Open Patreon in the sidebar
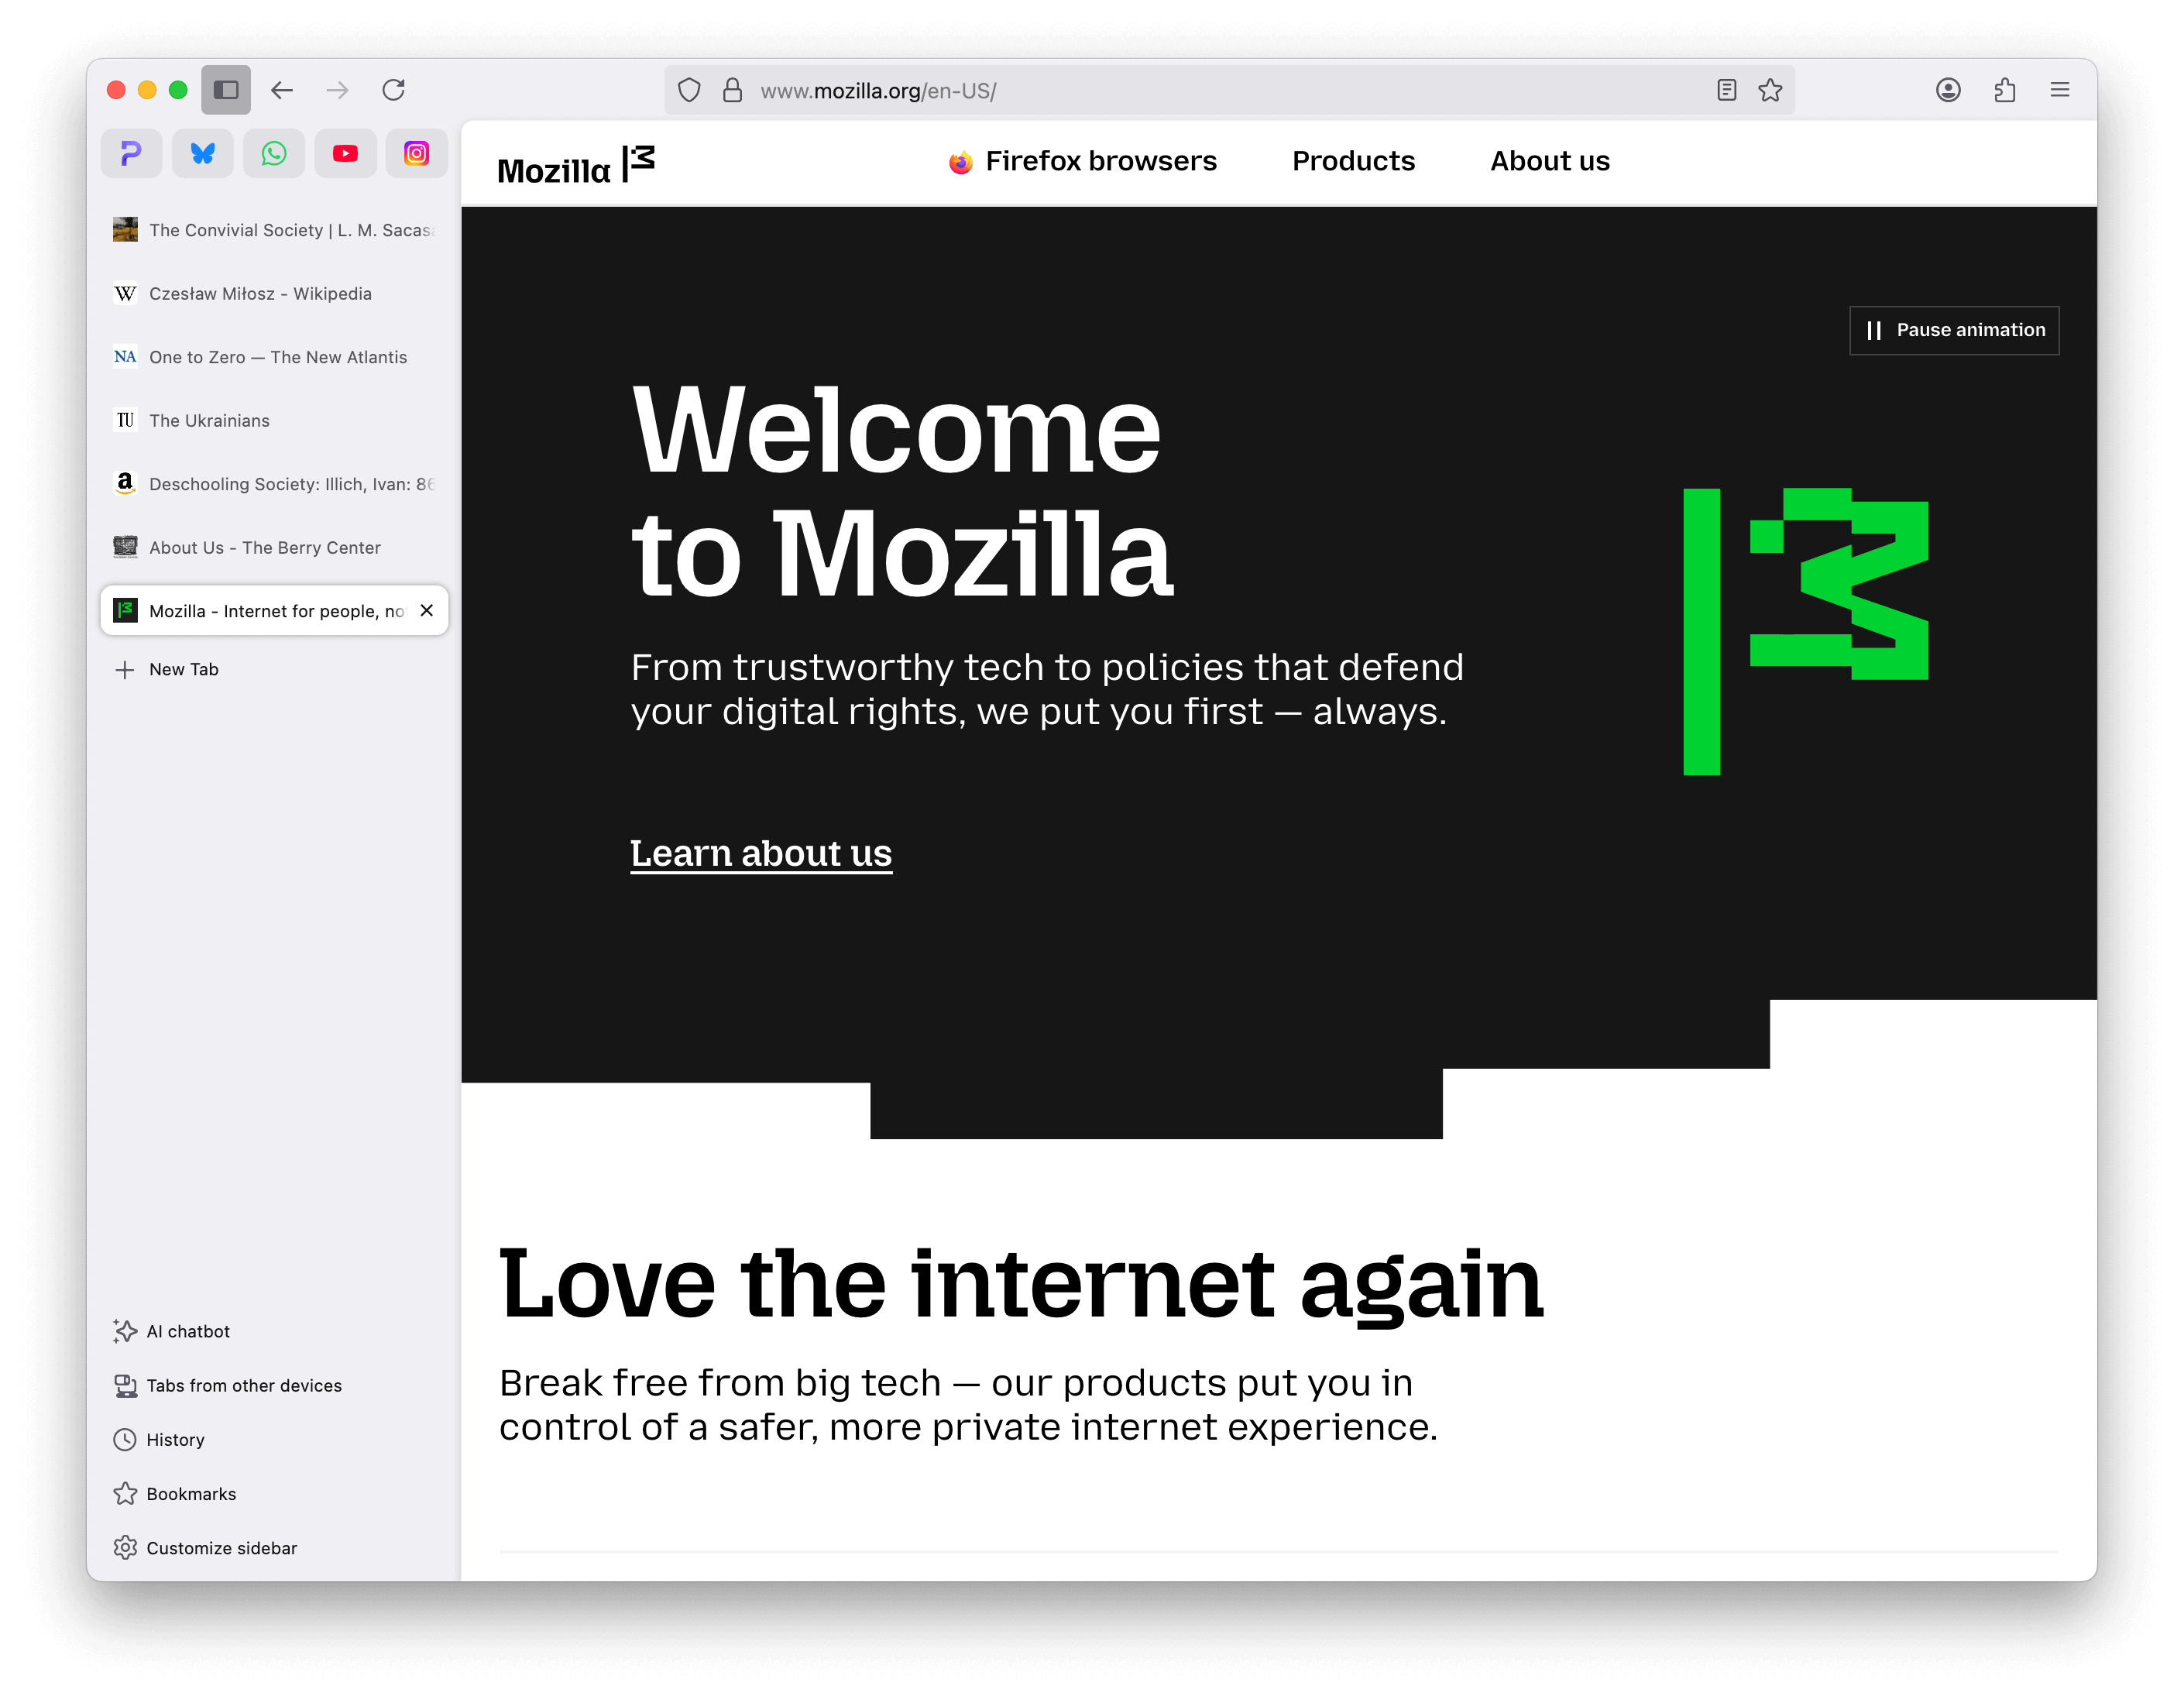 pos(133,153)
